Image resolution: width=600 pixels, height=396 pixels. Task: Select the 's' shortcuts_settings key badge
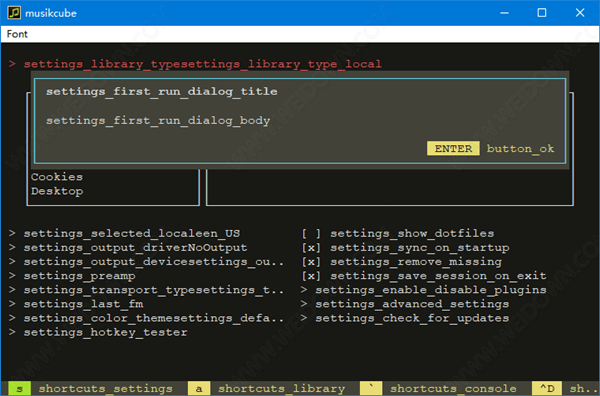[20, 388]
